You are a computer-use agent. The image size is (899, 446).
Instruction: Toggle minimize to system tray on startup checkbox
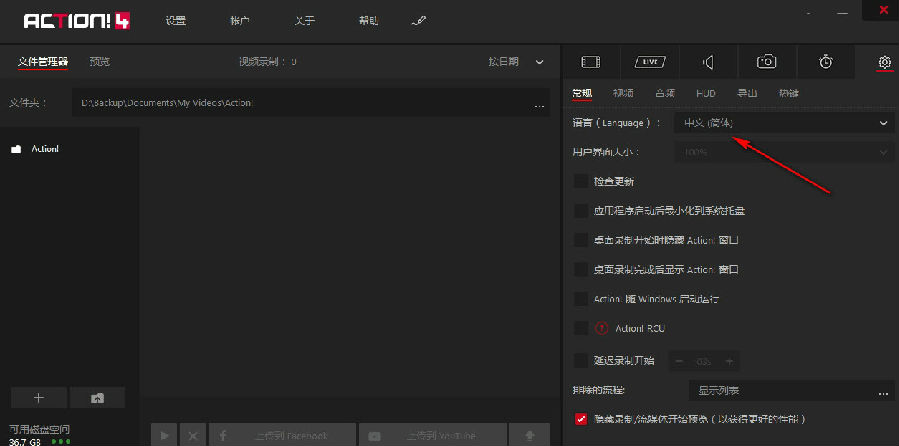[x=581, y=210]
